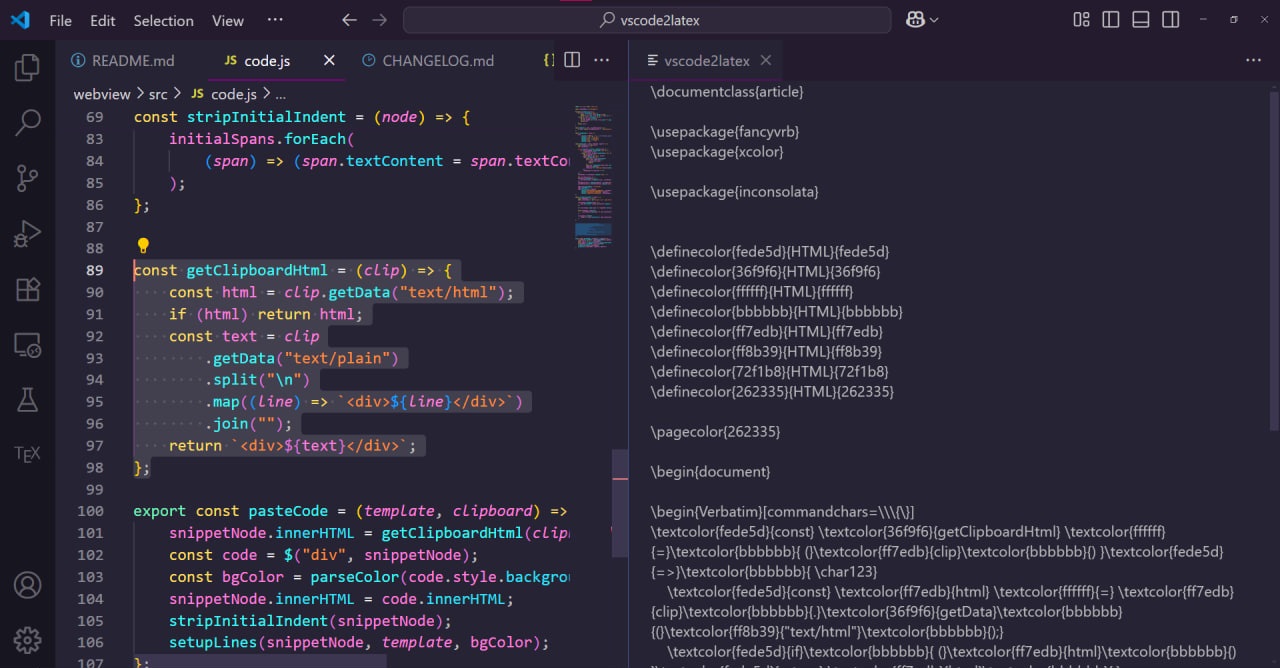
Task: Expand the src breadcrumb
Action: coord(158,94)
